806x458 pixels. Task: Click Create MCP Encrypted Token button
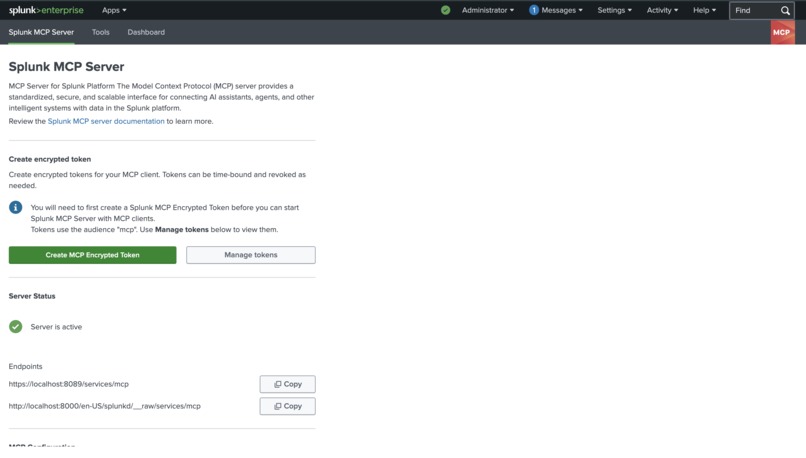tap(93, 255)
